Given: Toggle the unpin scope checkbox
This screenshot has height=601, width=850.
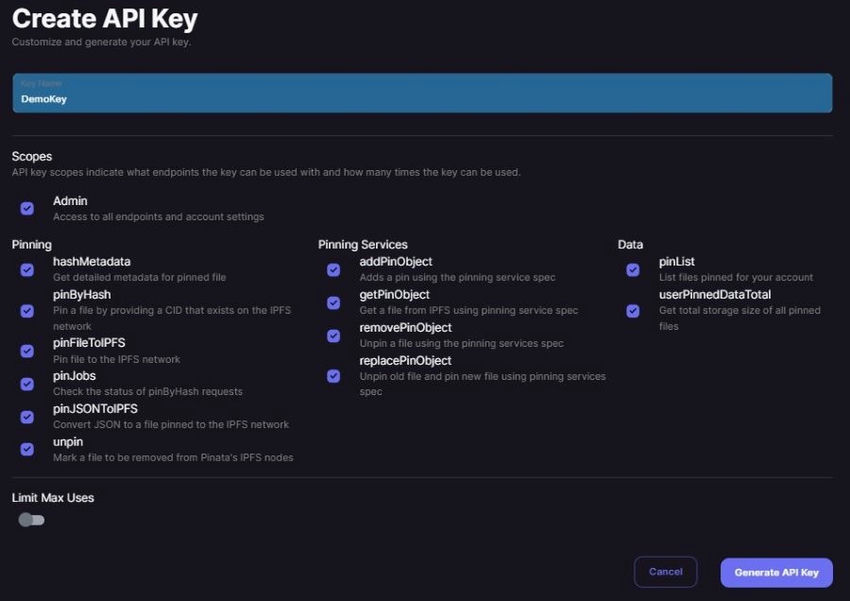Looking at the screenshot, I should click(27, 449).
